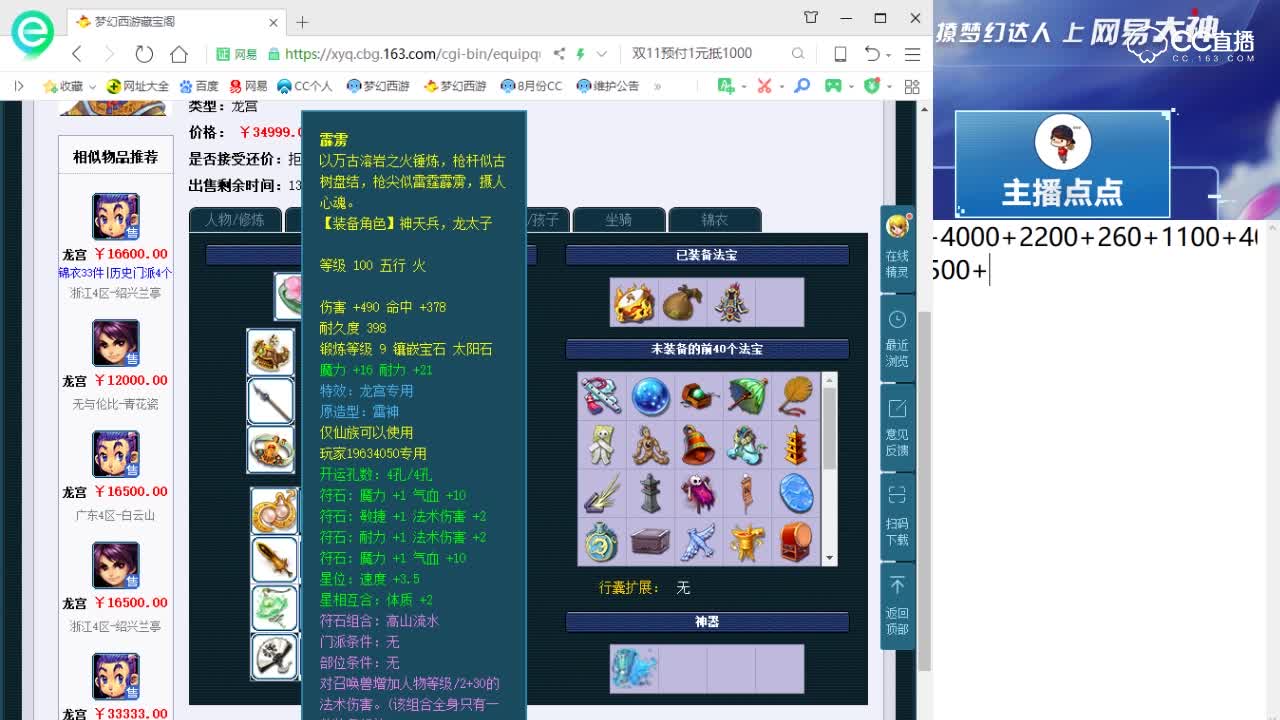Viewport: 1280px width, 720px height.
Task: Open the green game controller extension
Action: click(x=833, y=86)
